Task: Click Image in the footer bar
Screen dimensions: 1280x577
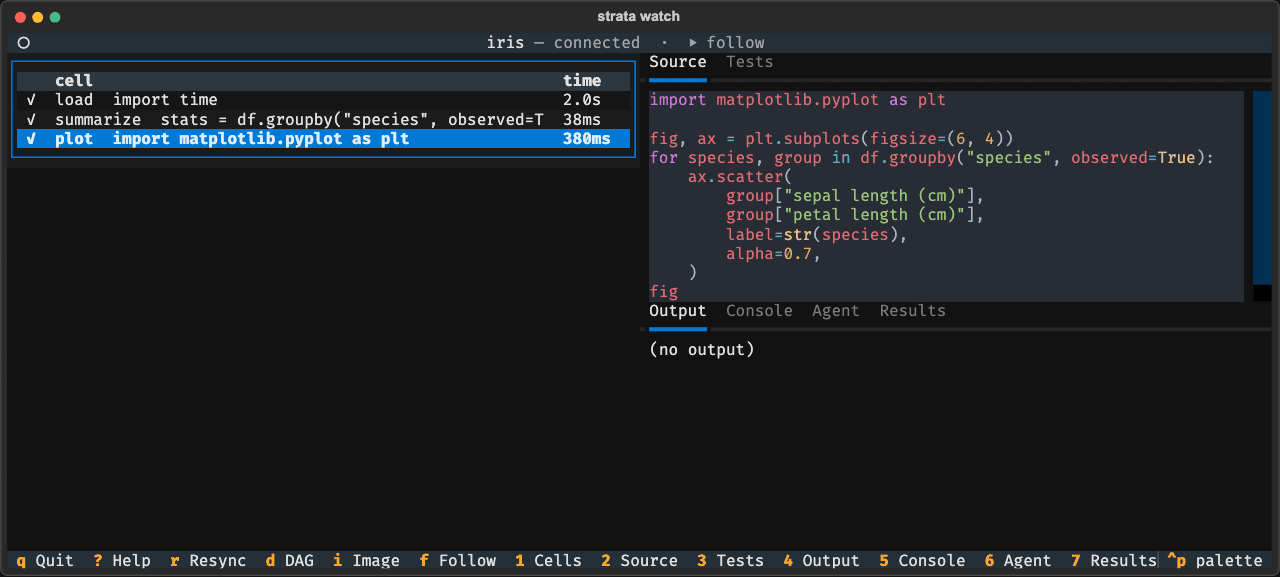Action: 366,561
